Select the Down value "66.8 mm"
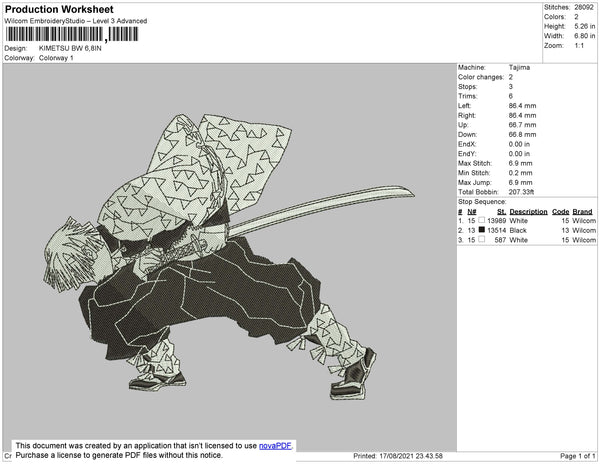The image size is (600, 464). (x=522, y=135)
